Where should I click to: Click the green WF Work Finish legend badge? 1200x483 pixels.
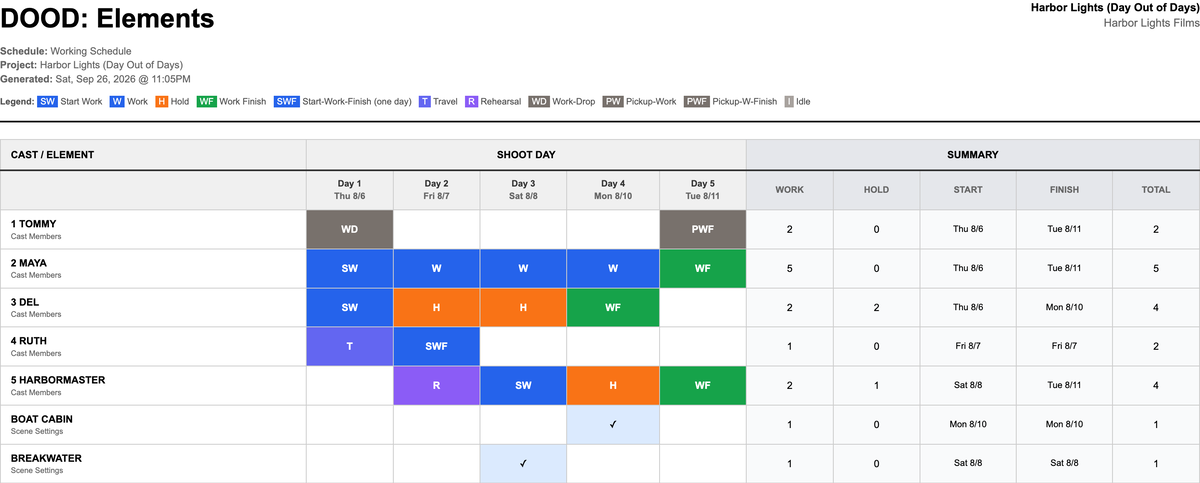(x=206, y=101)
